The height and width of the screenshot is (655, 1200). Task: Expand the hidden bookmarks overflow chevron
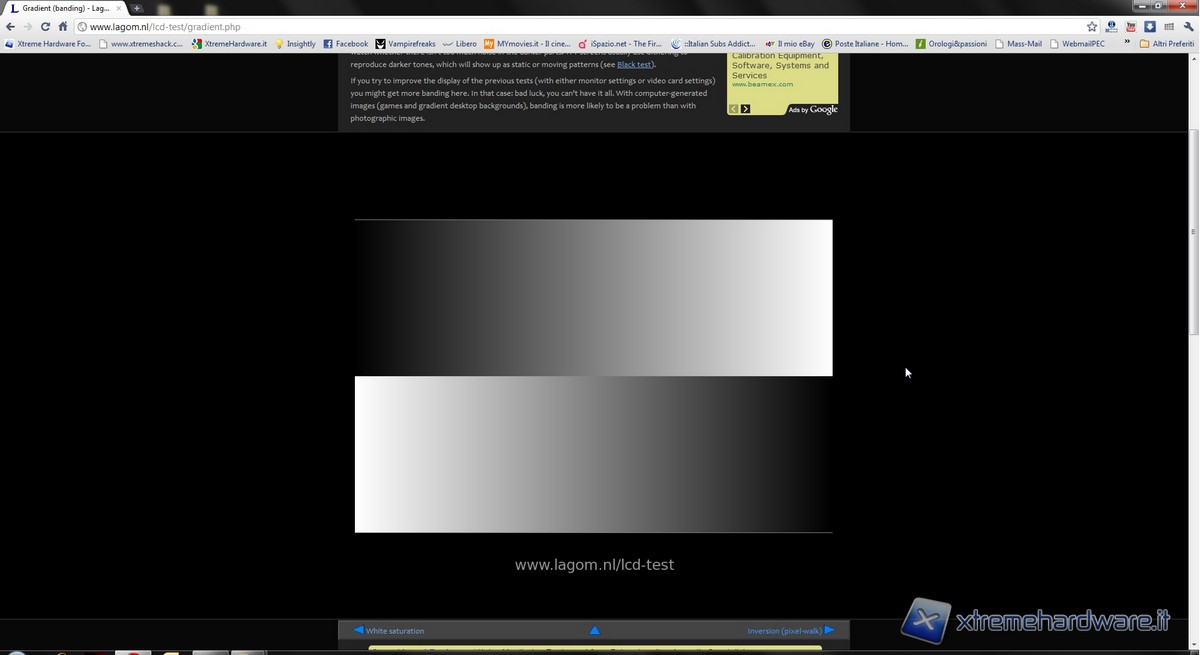tap(1128, 43)
